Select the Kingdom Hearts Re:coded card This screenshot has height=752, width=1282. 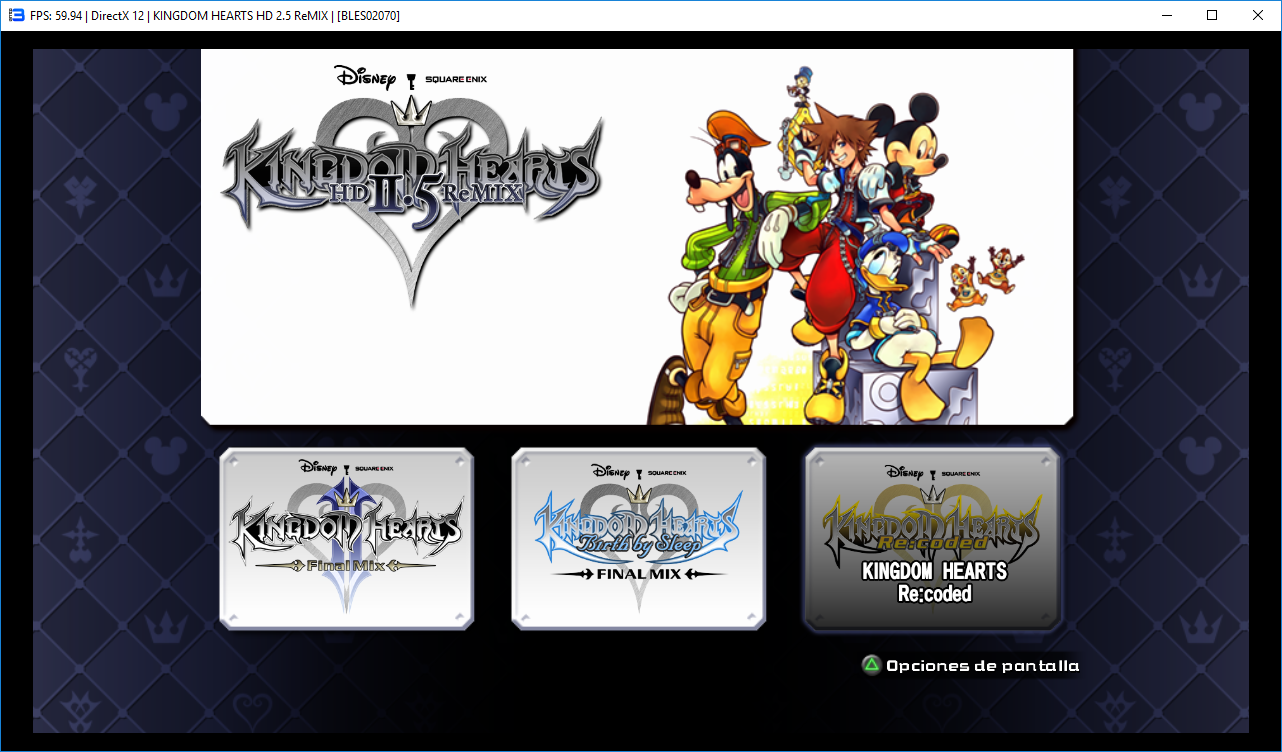point(932,538)
